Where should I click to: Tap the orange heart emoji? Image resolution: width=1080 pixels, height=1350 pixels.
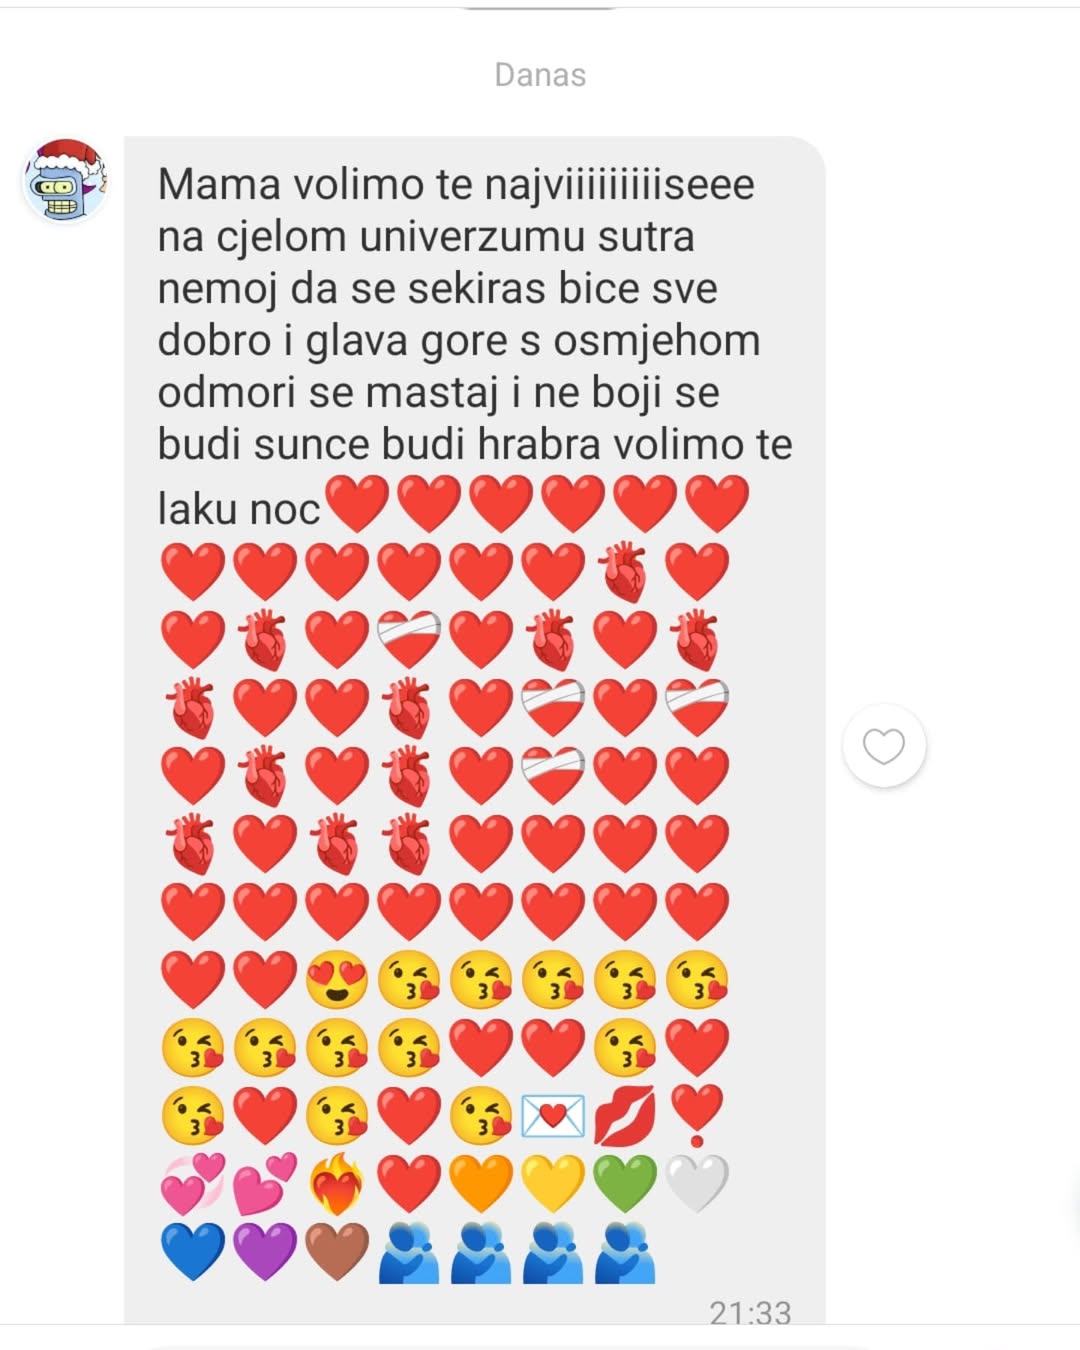click(481, 1184)
